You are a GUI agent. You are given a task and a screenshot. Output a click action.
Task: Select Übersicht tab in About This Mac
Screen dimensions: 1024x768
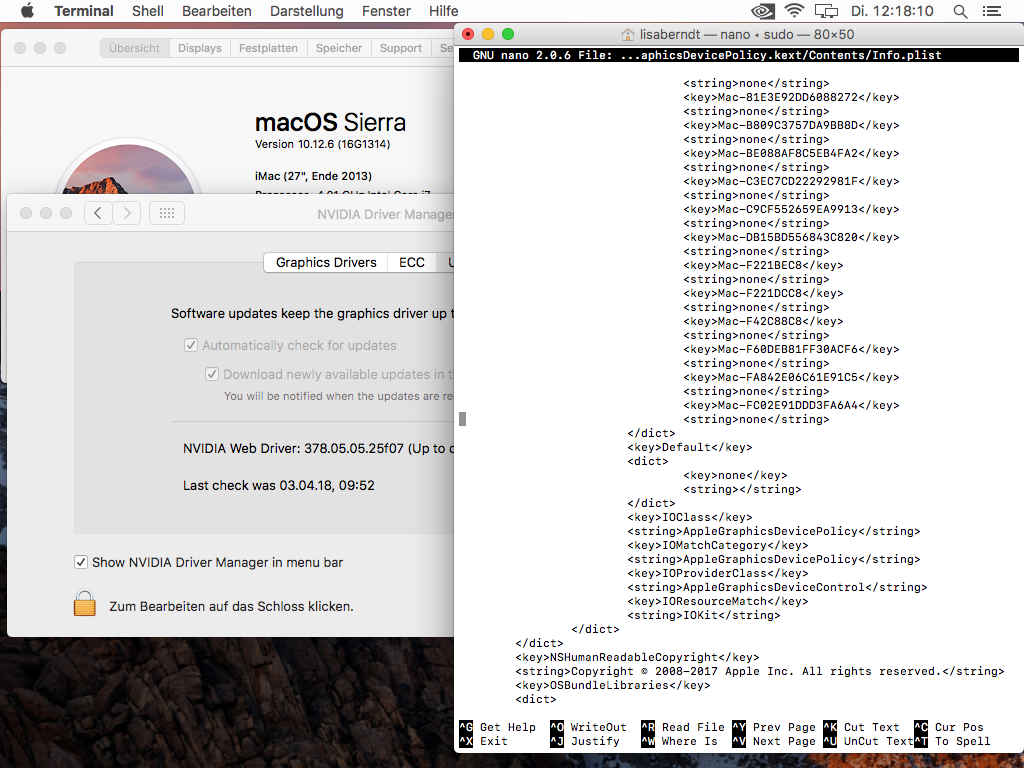tap(135, 48)
